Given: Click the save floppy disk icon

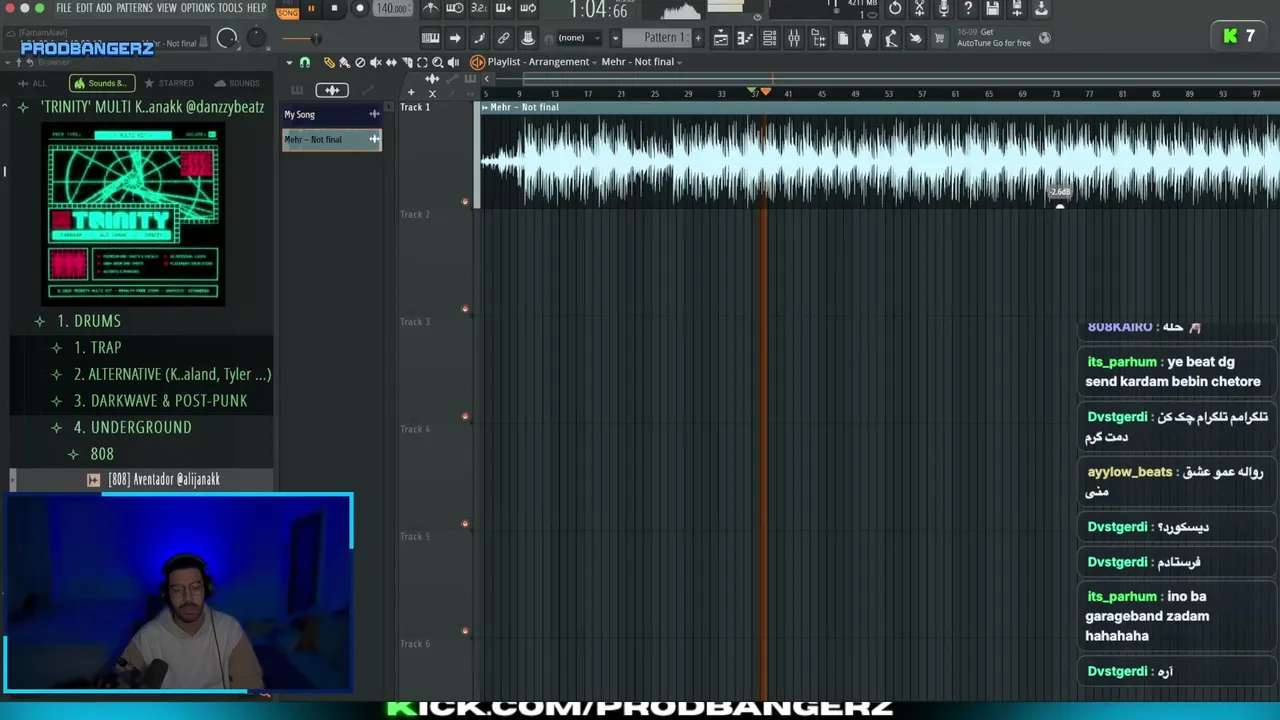Looking at the screenshot, I should (x=993, y=9).
